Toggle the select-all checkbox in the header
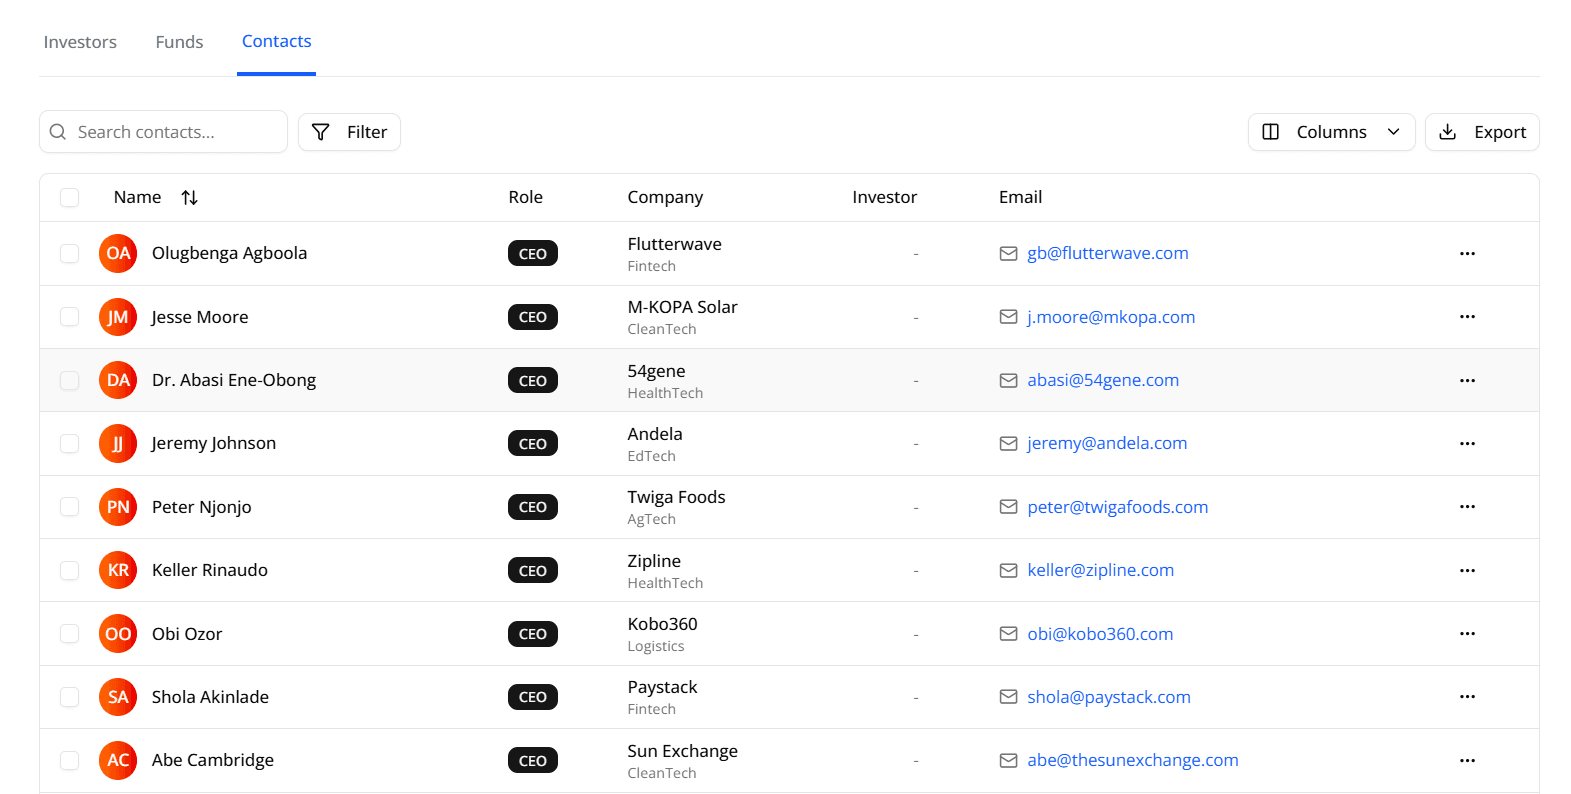This screenshot has width=1571, height=794. pos(70,198)
